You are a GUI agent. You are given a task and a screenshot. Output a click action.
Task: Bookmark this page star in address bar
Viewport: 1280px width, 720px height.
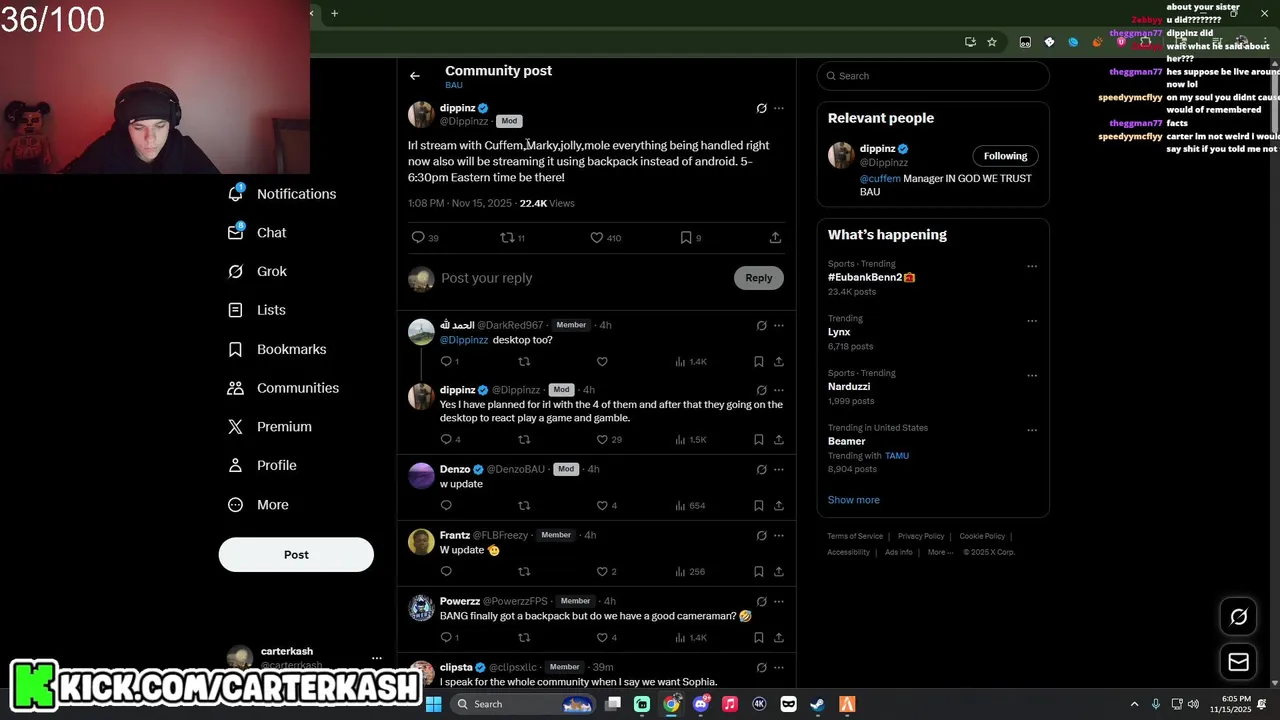[991, 42]
